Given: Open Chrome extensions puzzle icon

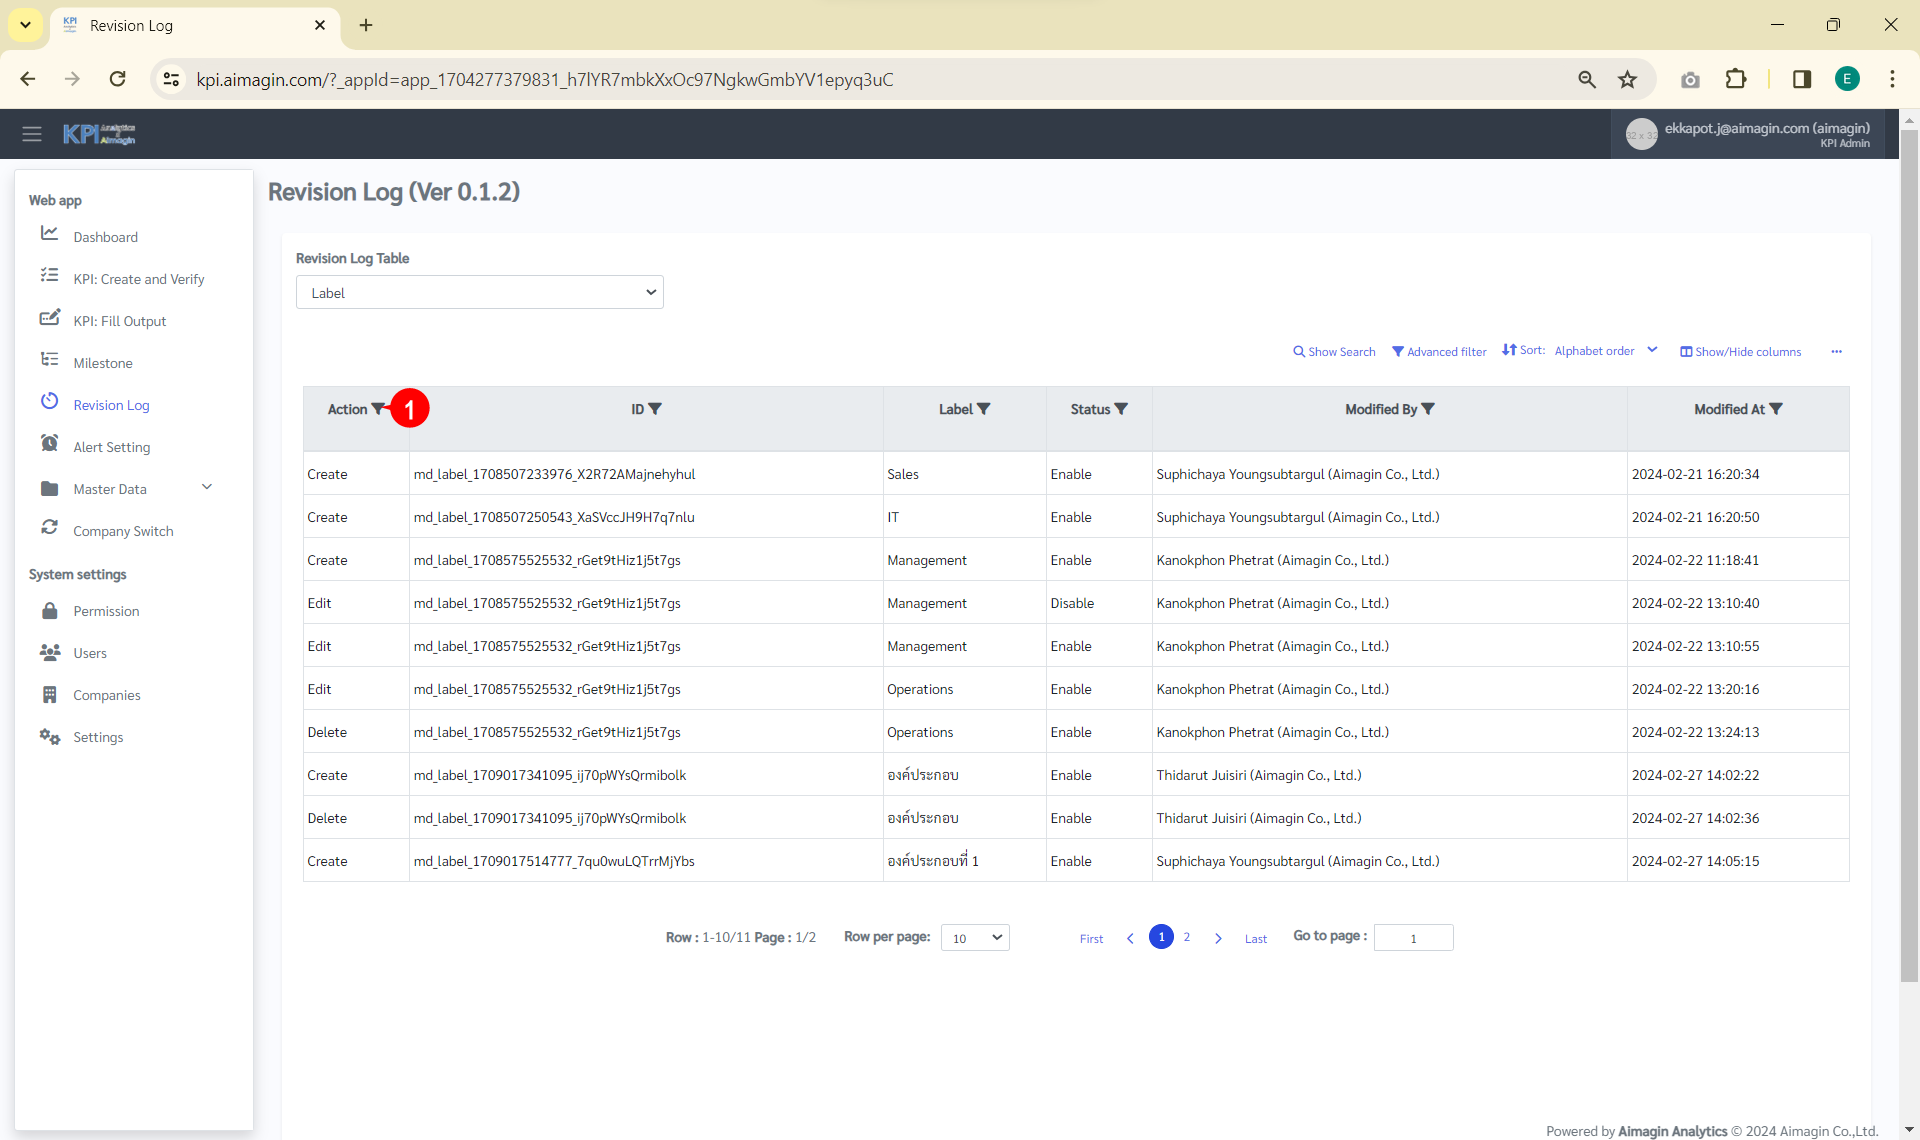Looking at the screenshot, I should (1736, 80).
